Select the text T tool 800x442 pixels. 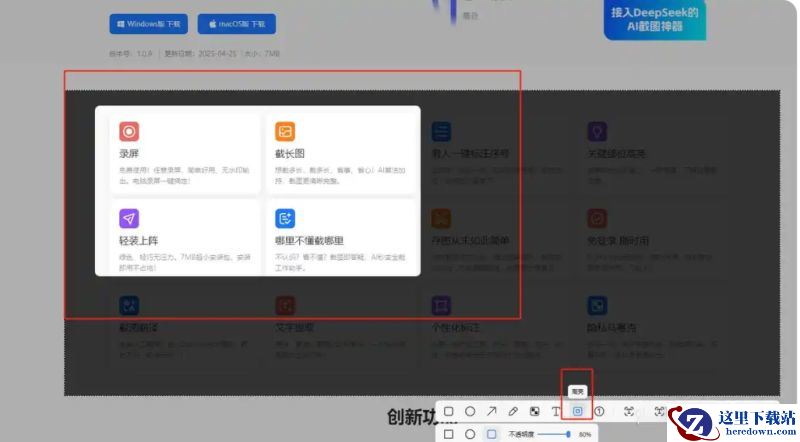pos(556,411)
